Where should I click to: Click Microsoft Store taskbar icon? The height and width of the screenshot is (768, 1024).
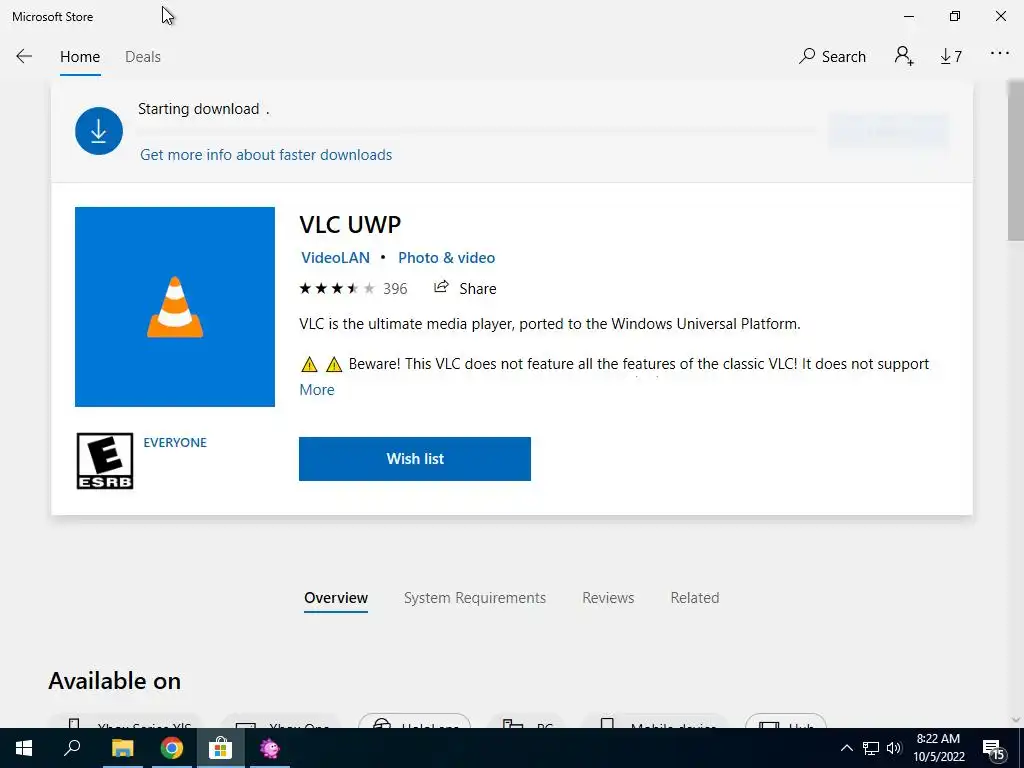221,748
